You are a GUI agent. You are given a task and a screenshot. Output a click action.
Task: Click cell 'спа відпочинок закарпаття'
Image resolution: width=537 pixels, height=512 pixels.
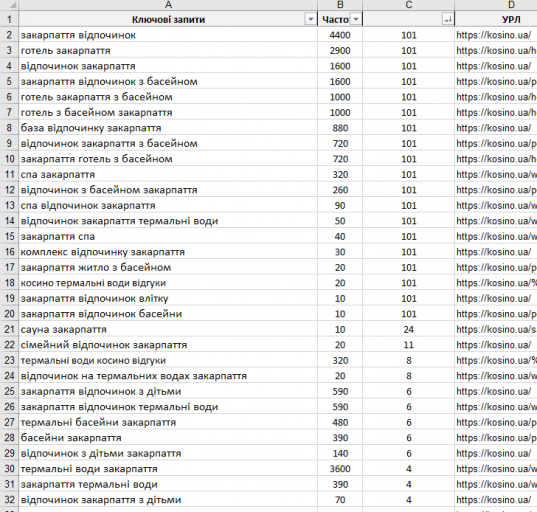tap(168, 205)
